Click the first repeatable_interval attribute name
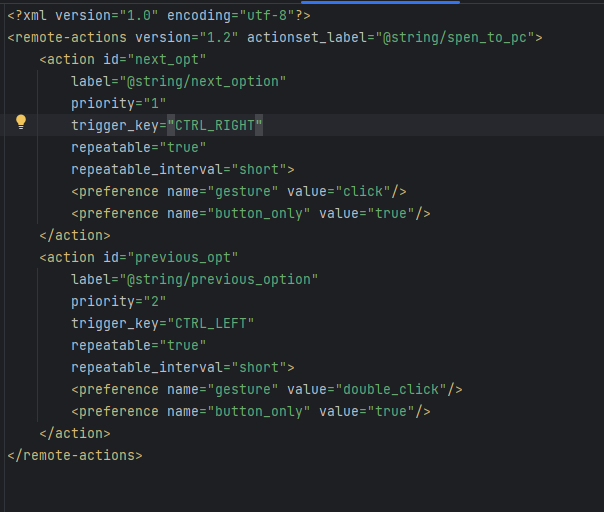 point(147,169)
